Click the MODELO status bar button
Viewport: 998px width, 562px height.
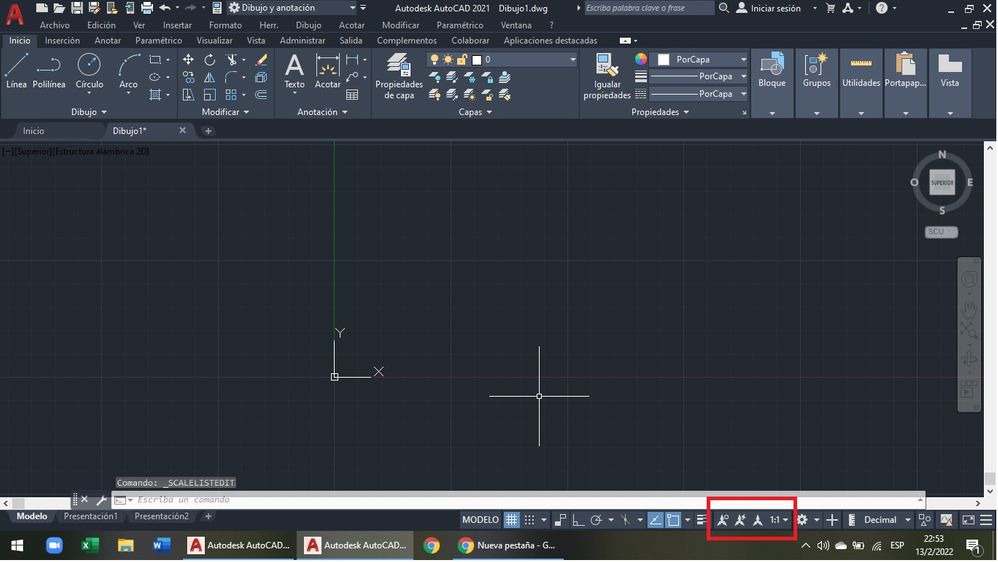click(x=480, y=520)
